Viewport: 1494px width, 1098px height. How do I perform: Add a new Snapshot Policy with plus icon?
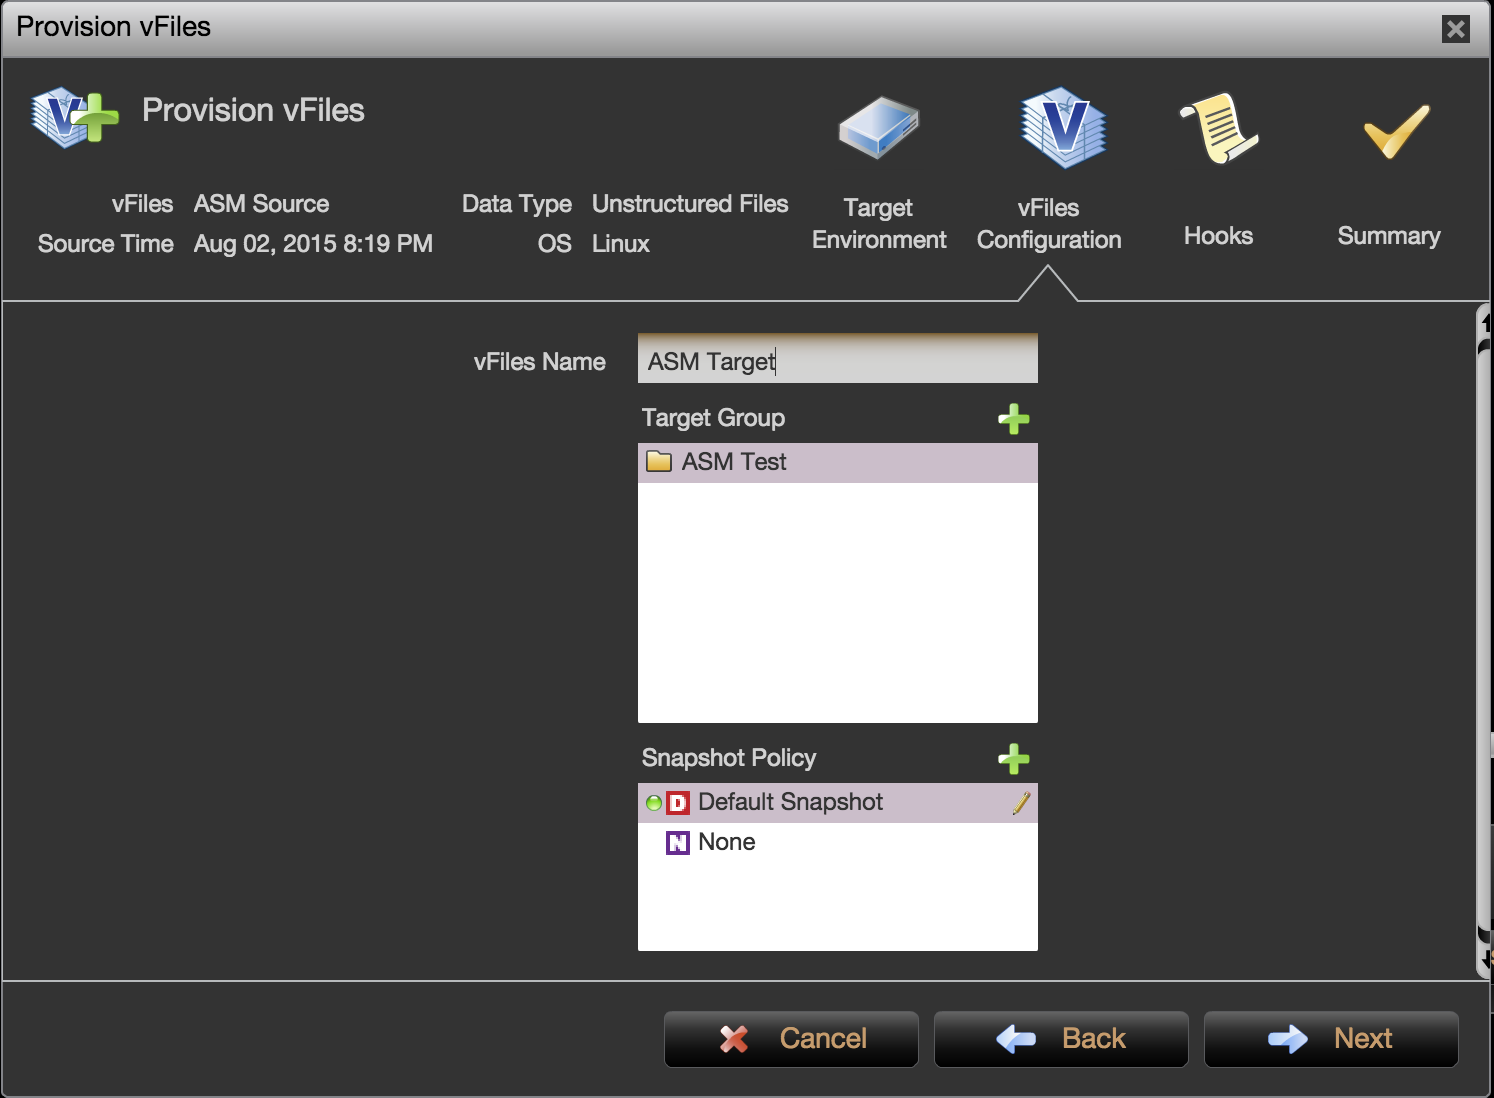[1013, 759]
